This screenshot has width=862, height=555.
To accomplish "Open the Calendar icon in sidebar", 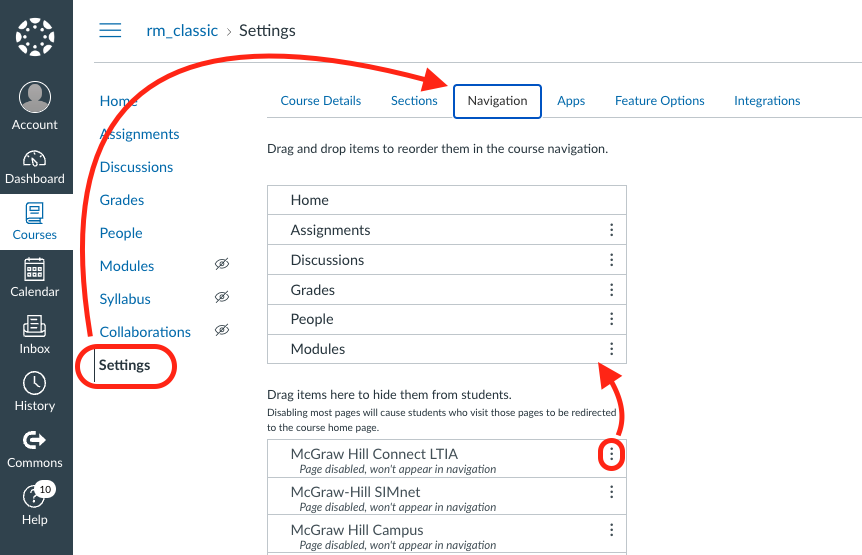I will (x=35, y=270).
